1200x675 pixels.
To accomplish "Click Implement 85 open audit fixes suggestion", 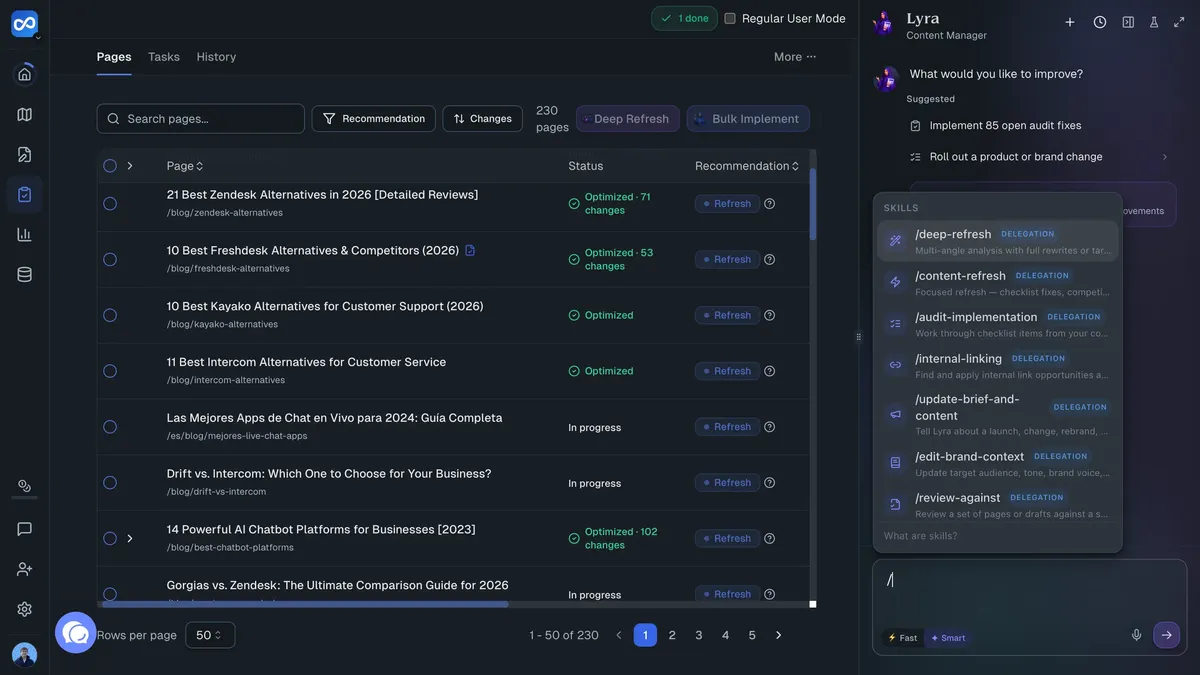I will (1005, 126).
